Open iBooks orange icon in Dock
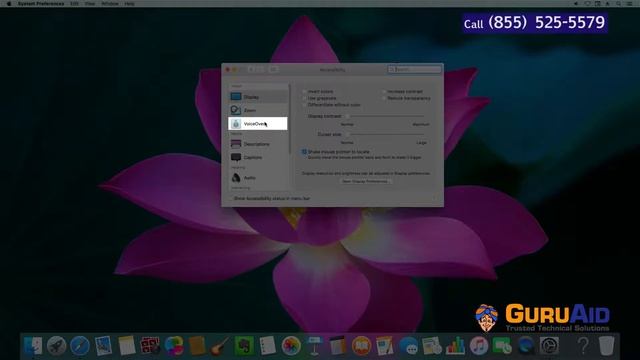The width and height of the screenshot is (640, 360). point(362,346)
